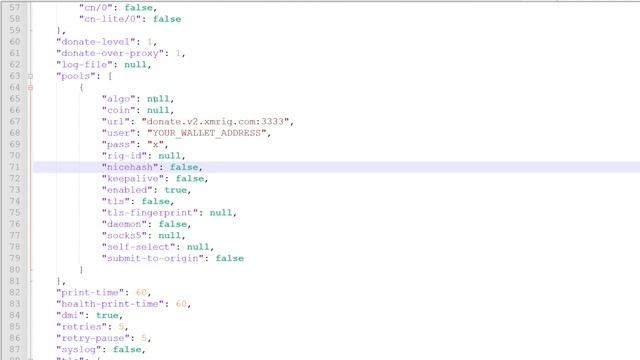The image size is (640, 360).
Task: Click the "daemon" key
Action: click(124, 224)
